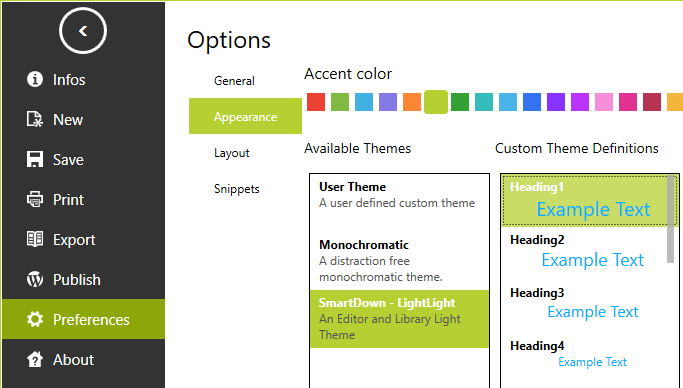Choose the amber yellow accent swatch
Image resolution: width=683 pixels, height=388 pixels.
click(x=675, y=102)
